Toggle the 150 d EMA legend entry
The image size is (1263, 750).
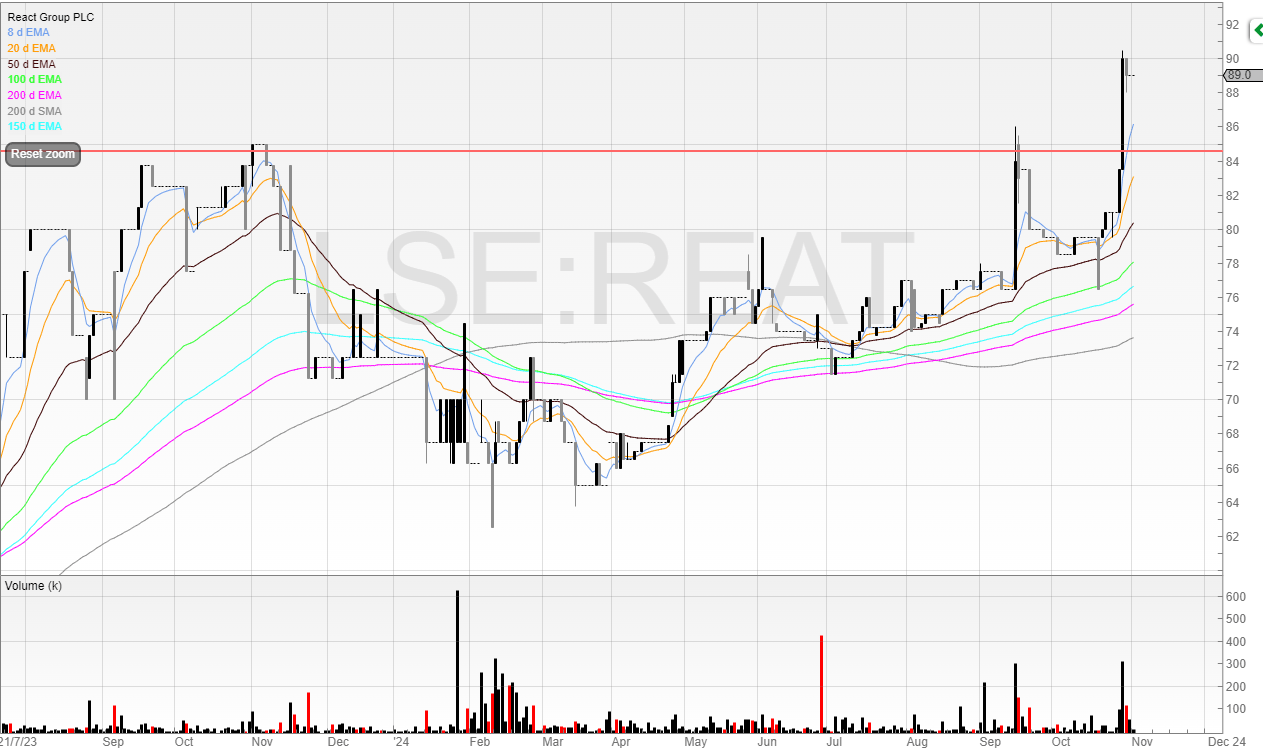tap(34, 126)
